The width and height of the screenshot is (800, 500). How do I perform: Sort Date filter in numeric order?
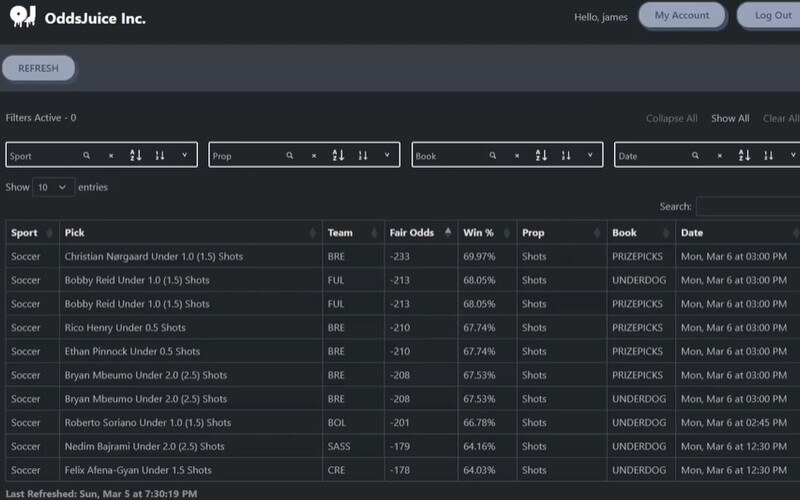point(768,155)
